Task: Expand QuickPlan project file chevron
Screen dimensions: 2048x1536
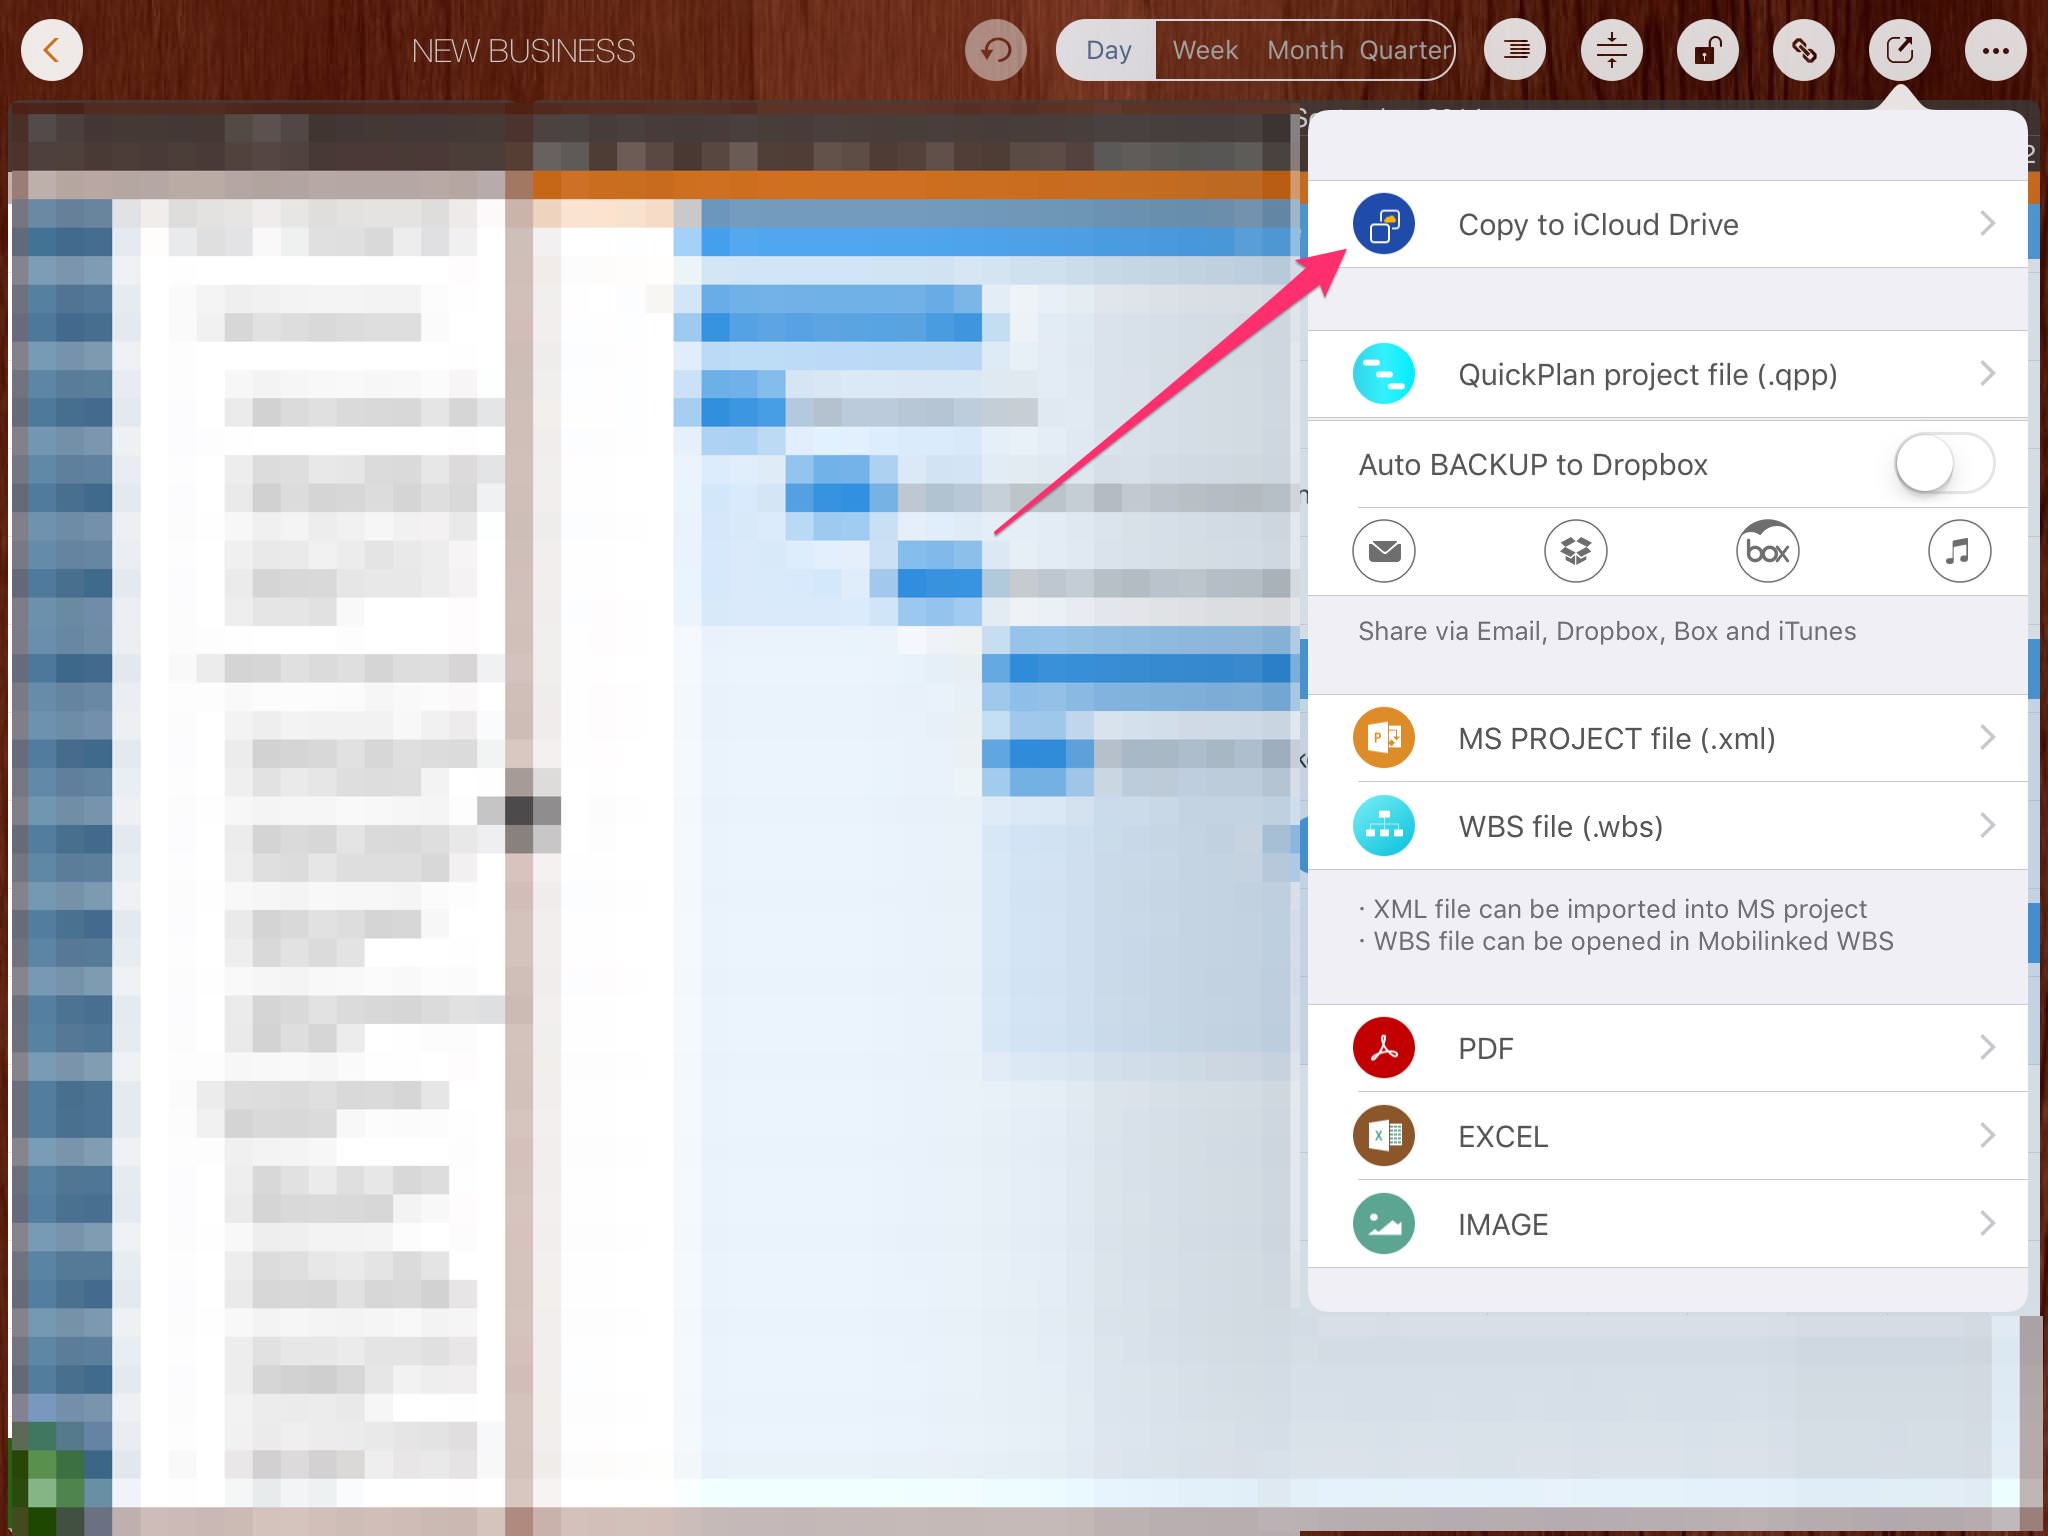Action: tap(1987, 374)
